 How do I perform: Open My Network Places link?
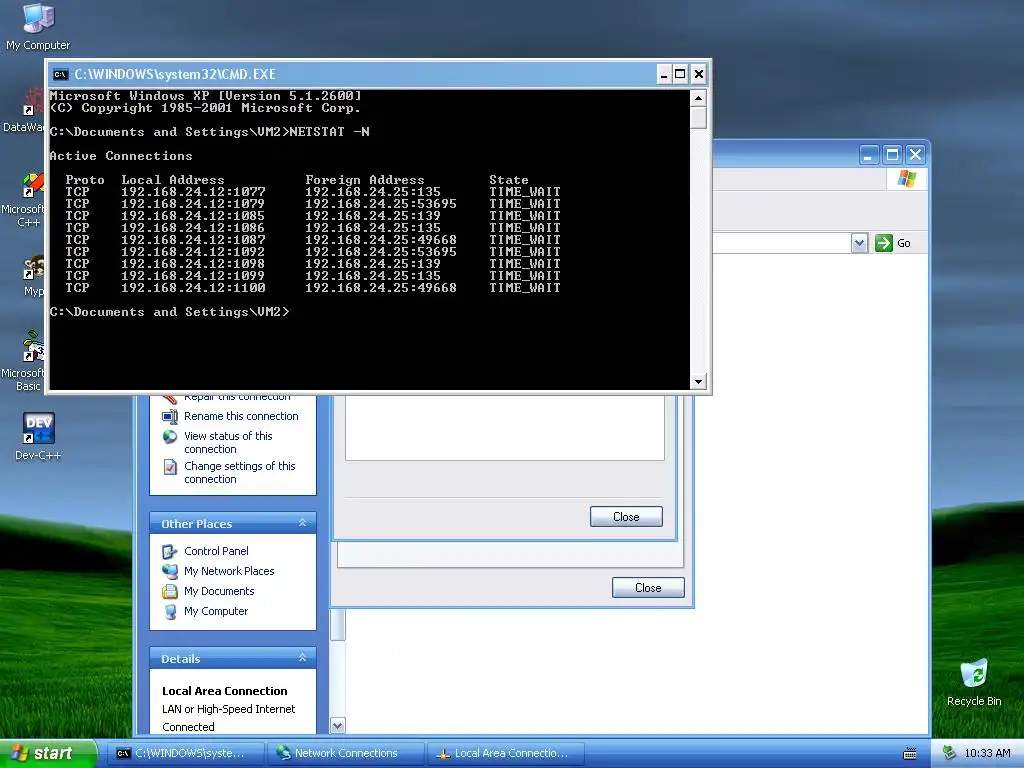pyautogui.click(x=229, y=571)
